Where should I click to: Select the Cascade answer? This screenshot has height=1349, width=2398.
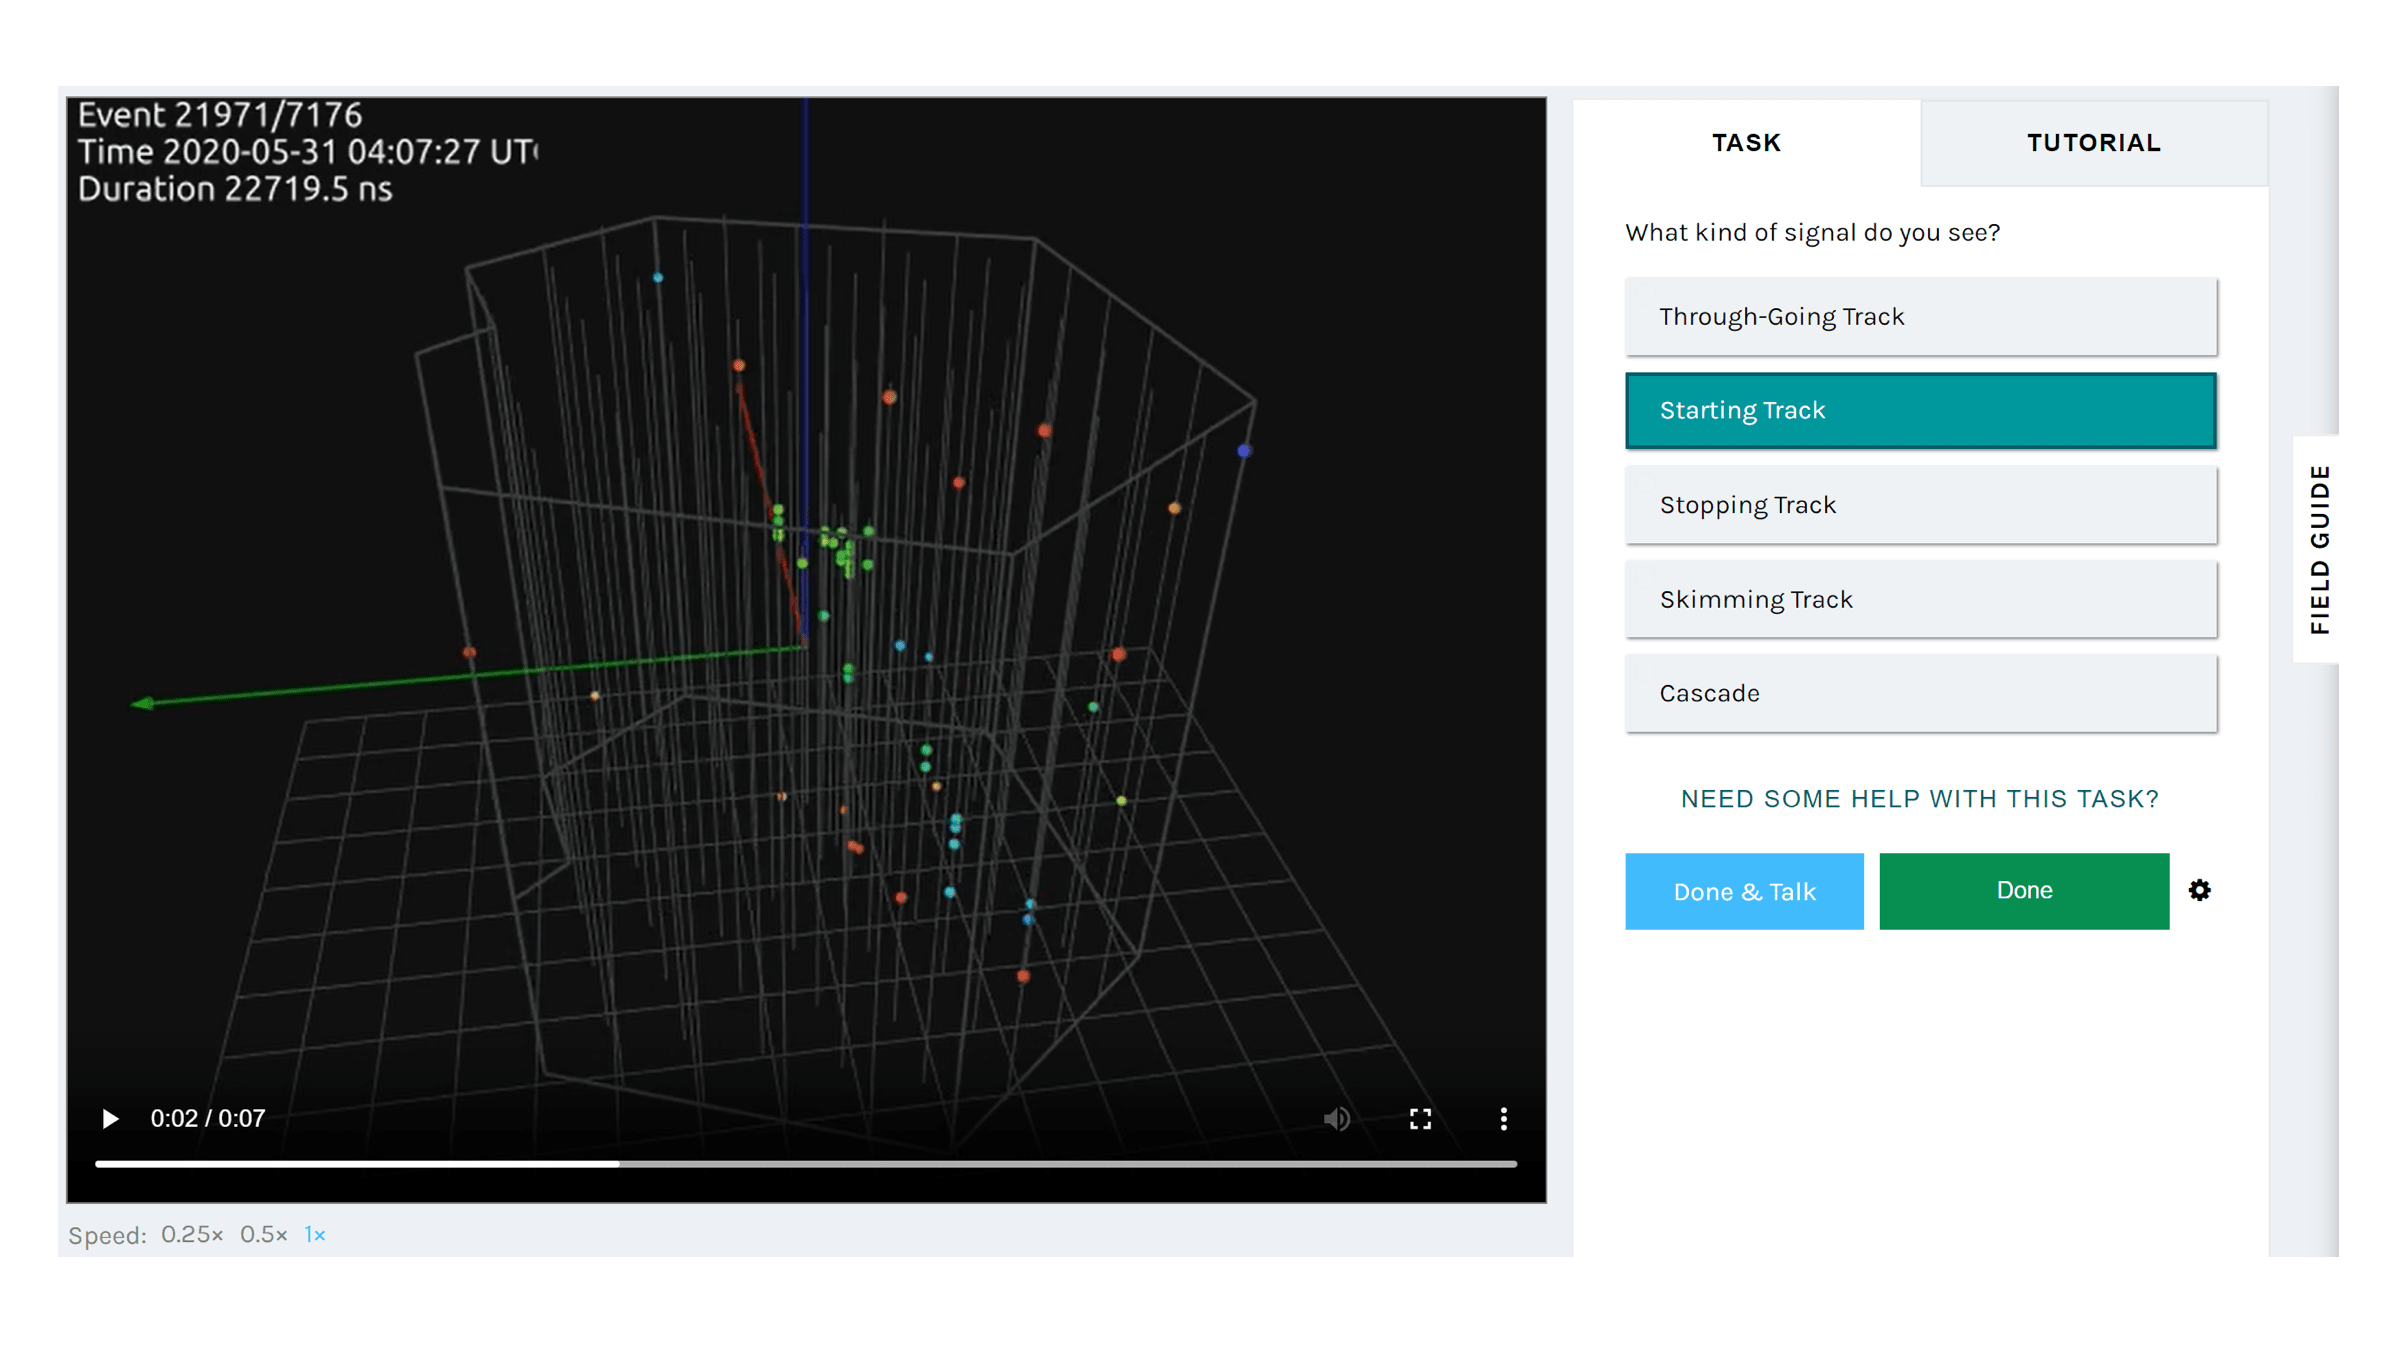click(1919, 692)
